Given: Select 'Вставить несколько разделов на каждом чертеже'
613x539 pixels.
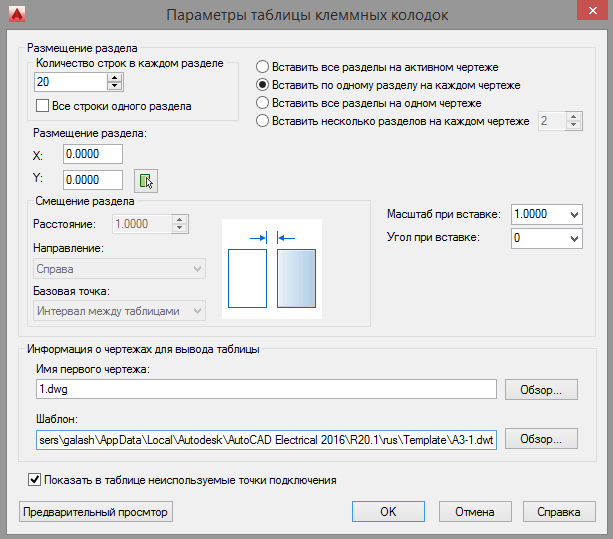Looking at the screenshot, I should click(262, 121).
